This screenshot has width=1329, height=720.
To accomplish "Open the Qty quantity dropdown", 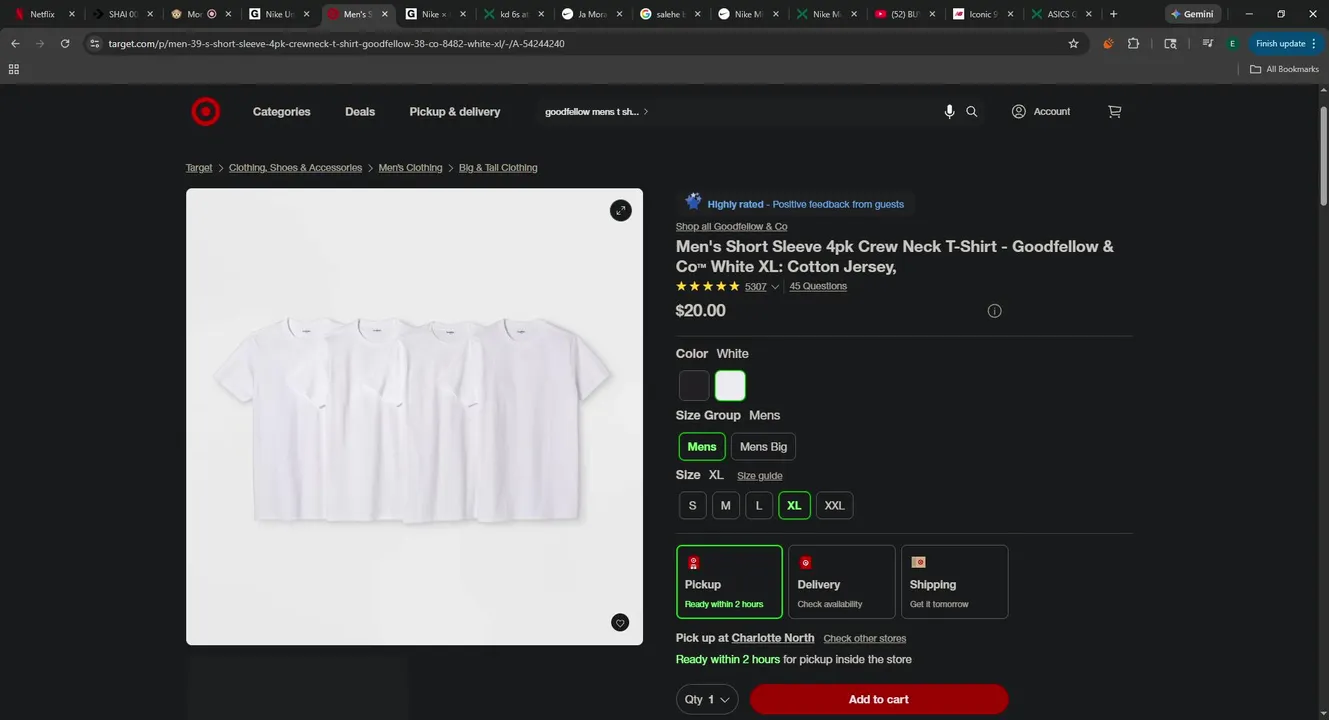I will (x=707, y=699).
